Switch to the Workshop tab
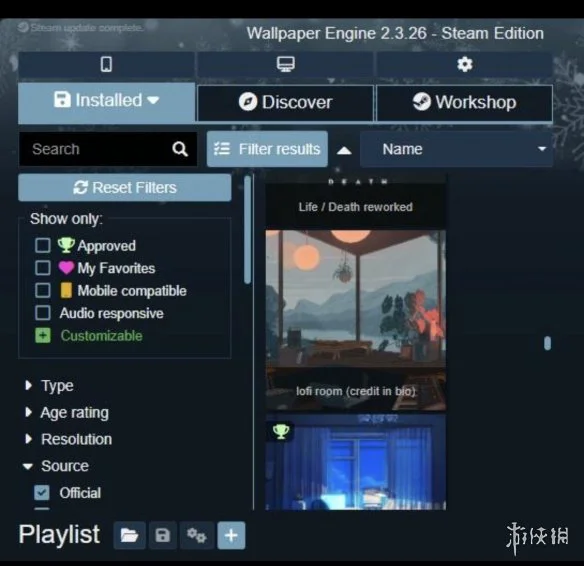The image size is (584, 566). point(464,102)
